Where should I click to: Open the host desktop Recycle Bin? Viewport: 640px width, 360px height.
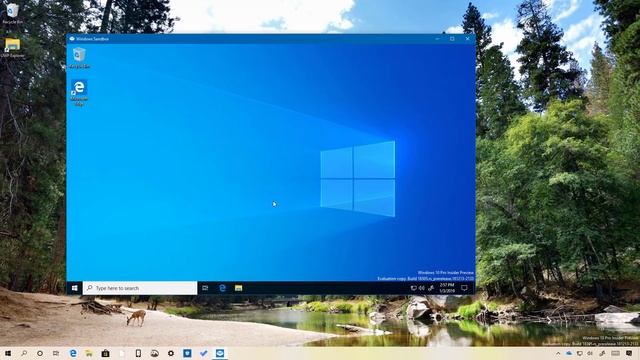coord(12,13)
